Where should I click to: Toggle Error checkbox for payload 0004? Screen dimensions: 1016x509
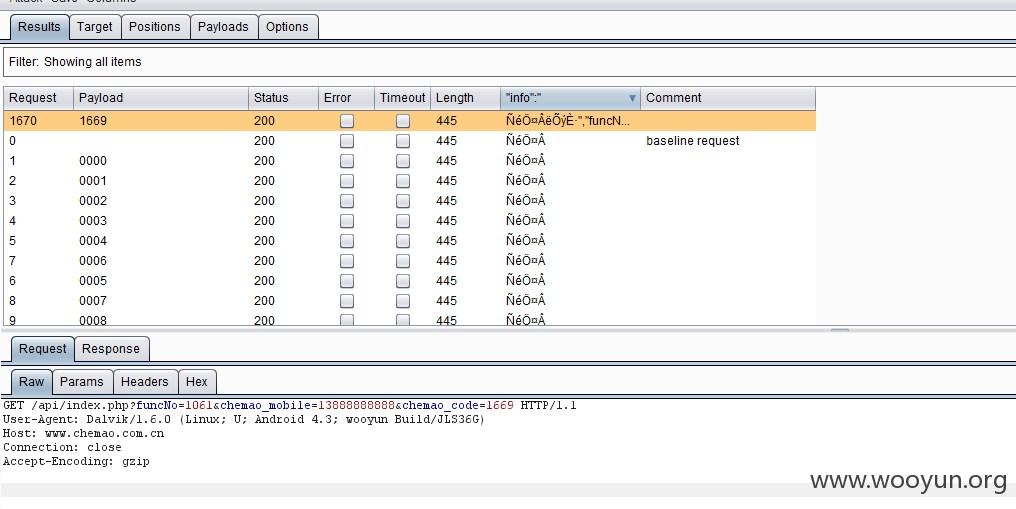coord(347,242)
